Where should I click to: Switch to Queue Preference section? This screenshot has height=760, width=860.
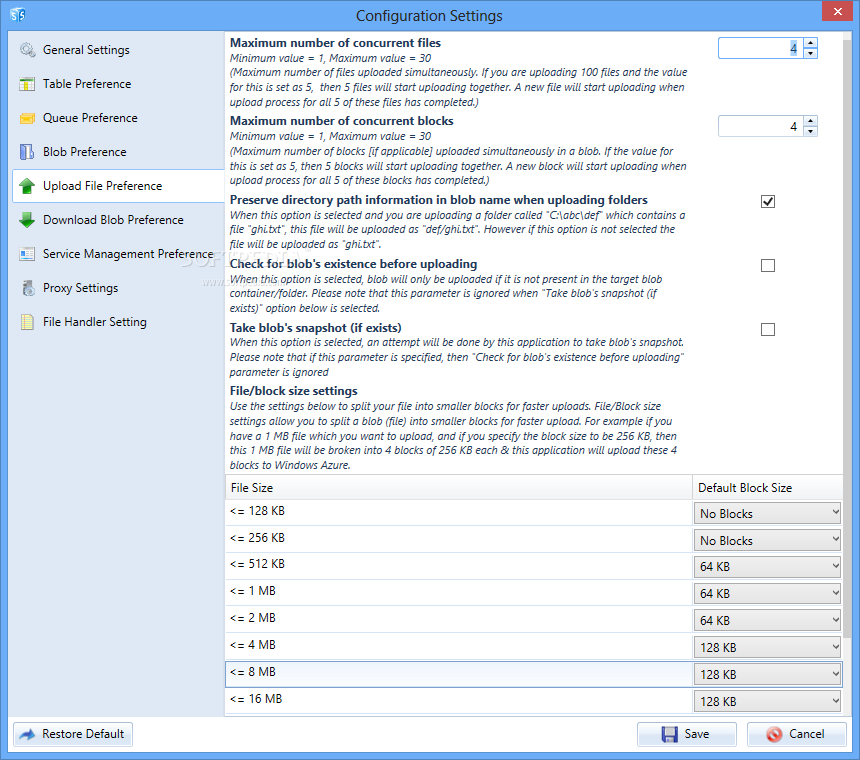click(118, 118)
